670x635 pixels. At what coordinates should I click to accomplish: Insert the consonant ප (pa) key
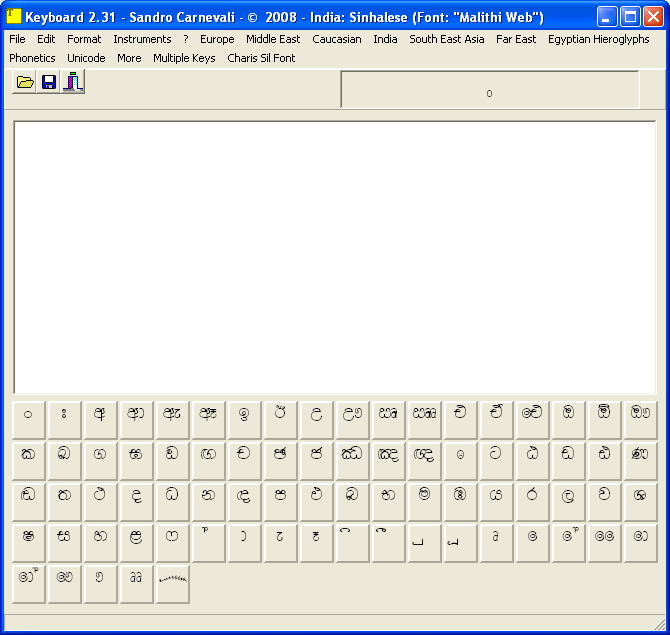(280, 502)
